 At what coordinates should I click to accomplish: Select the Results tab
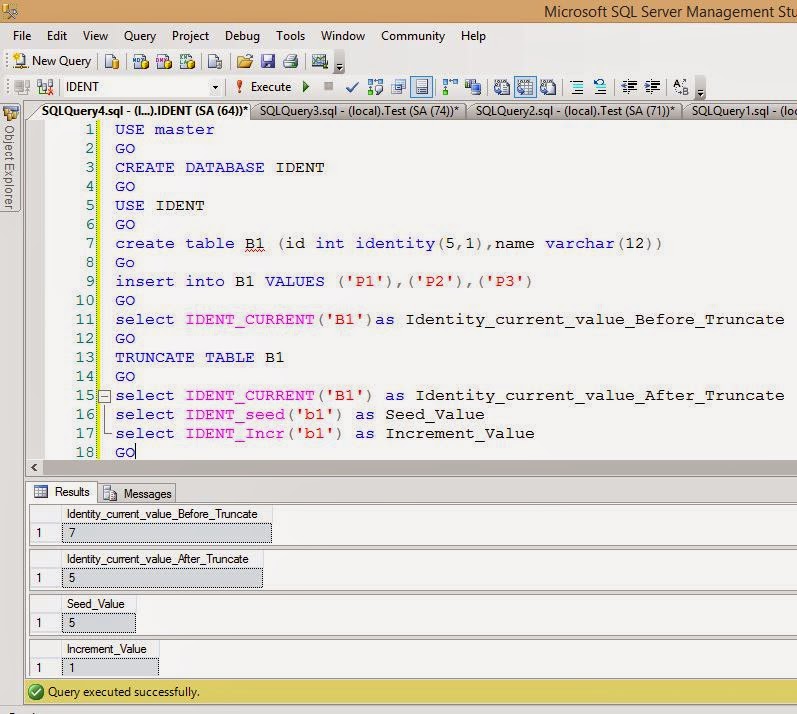62,492
